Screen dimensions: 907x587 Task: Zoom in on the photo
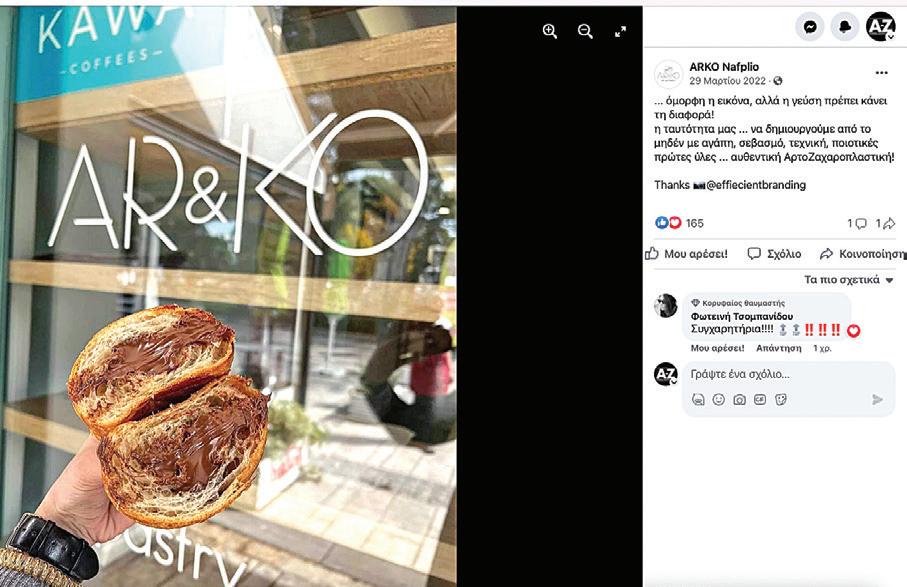tap(550, 31)
